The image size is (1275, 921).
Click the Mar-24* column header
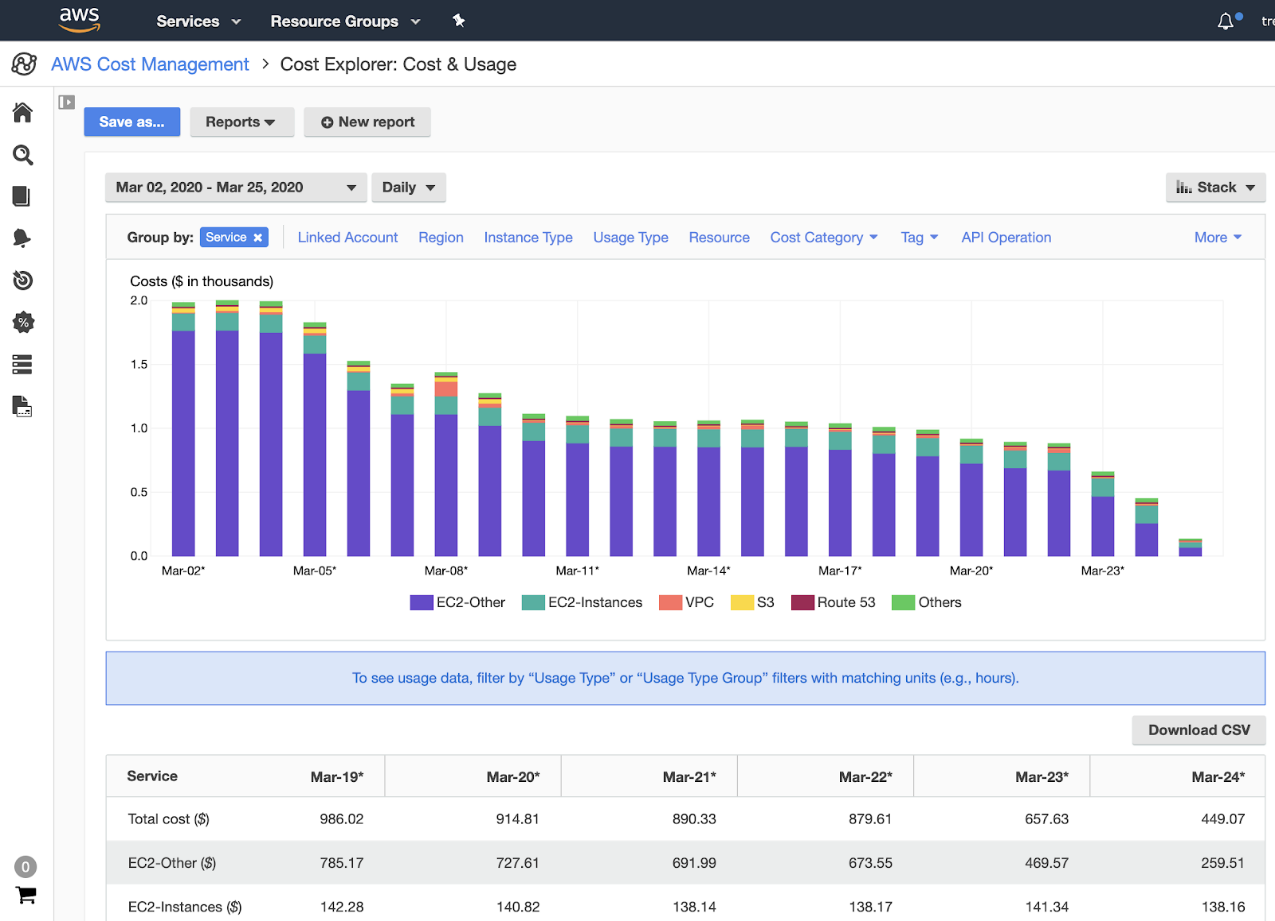tap(1218, 777)
